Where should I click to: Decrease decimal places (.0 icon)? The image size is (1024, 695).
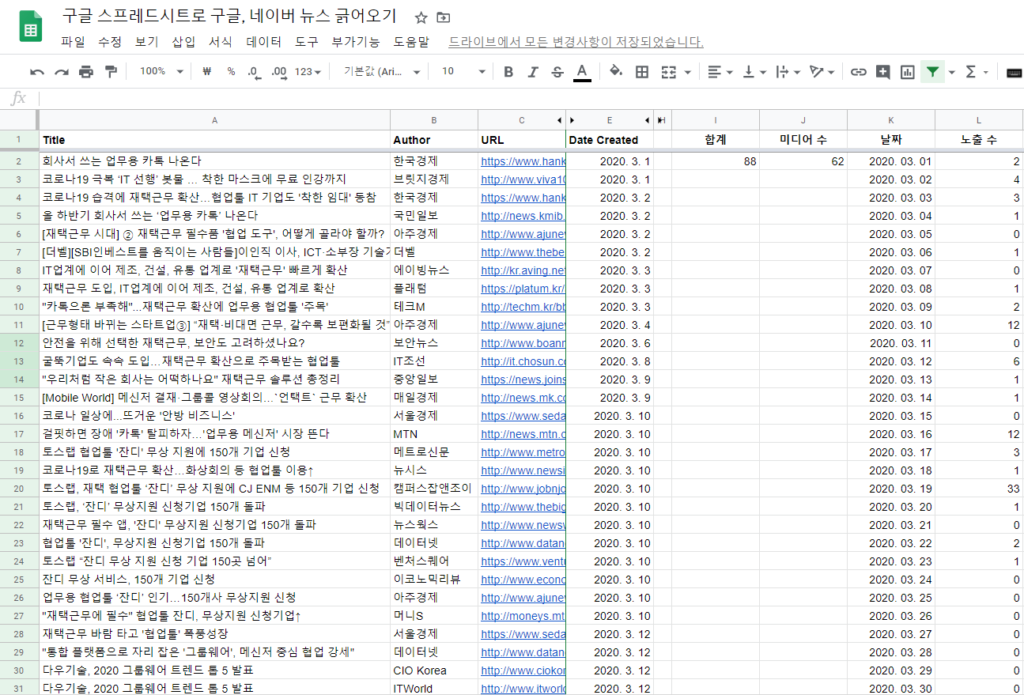[255, 72]
